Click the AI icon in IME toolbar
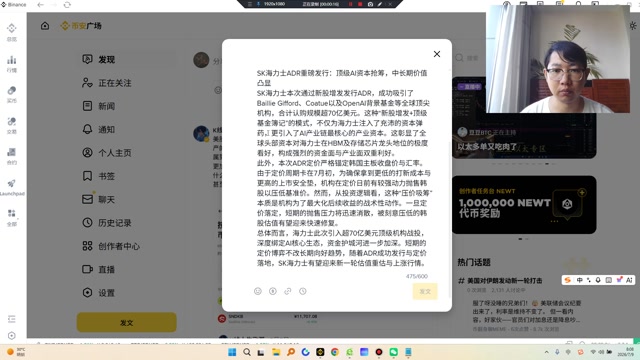This screenshot has width=640, height=360. coord(629,280)
